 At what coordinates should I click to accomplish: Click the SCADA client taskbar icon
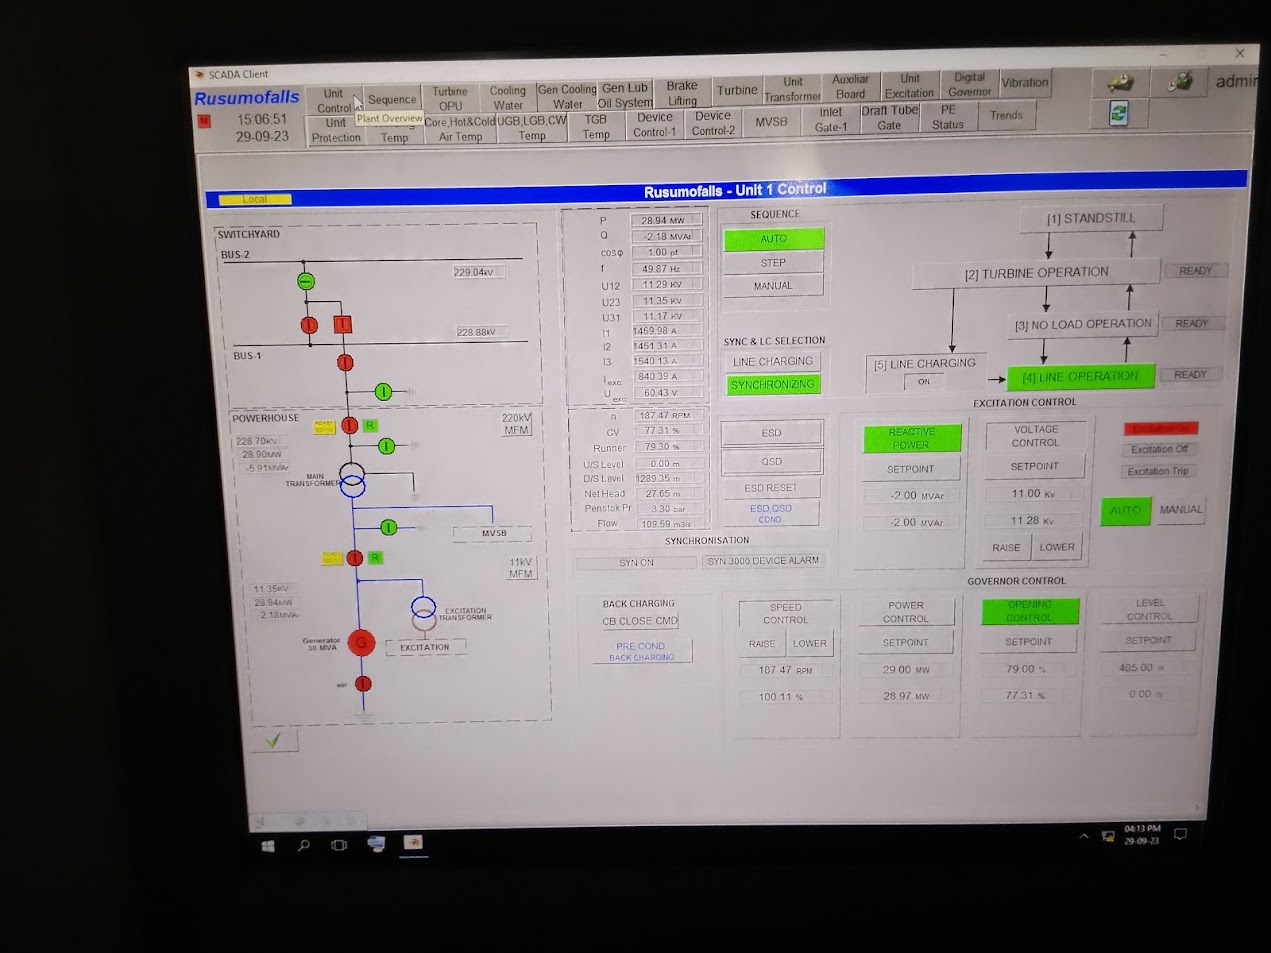(x=412, y=843)
